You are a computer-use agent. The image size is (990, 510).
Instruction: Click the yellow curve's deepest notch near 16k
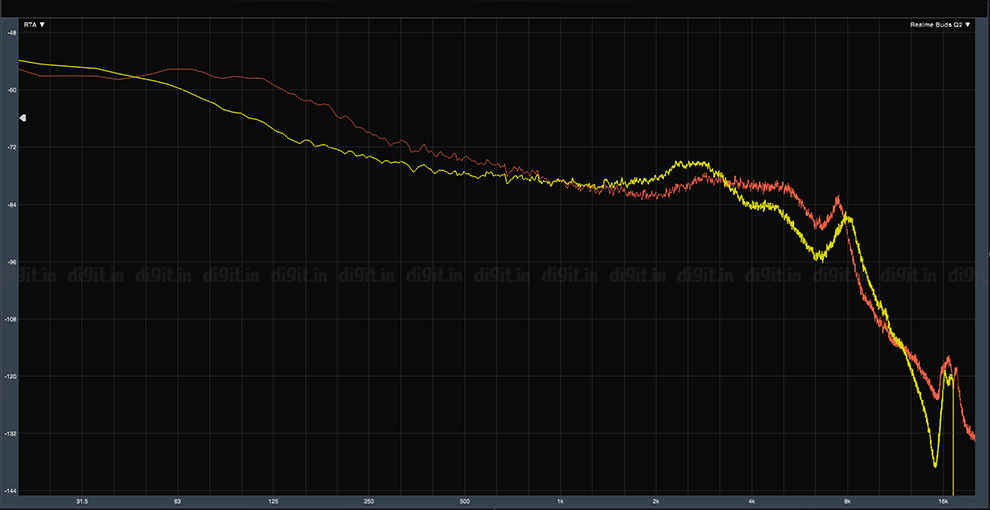[x=935, y=465]
